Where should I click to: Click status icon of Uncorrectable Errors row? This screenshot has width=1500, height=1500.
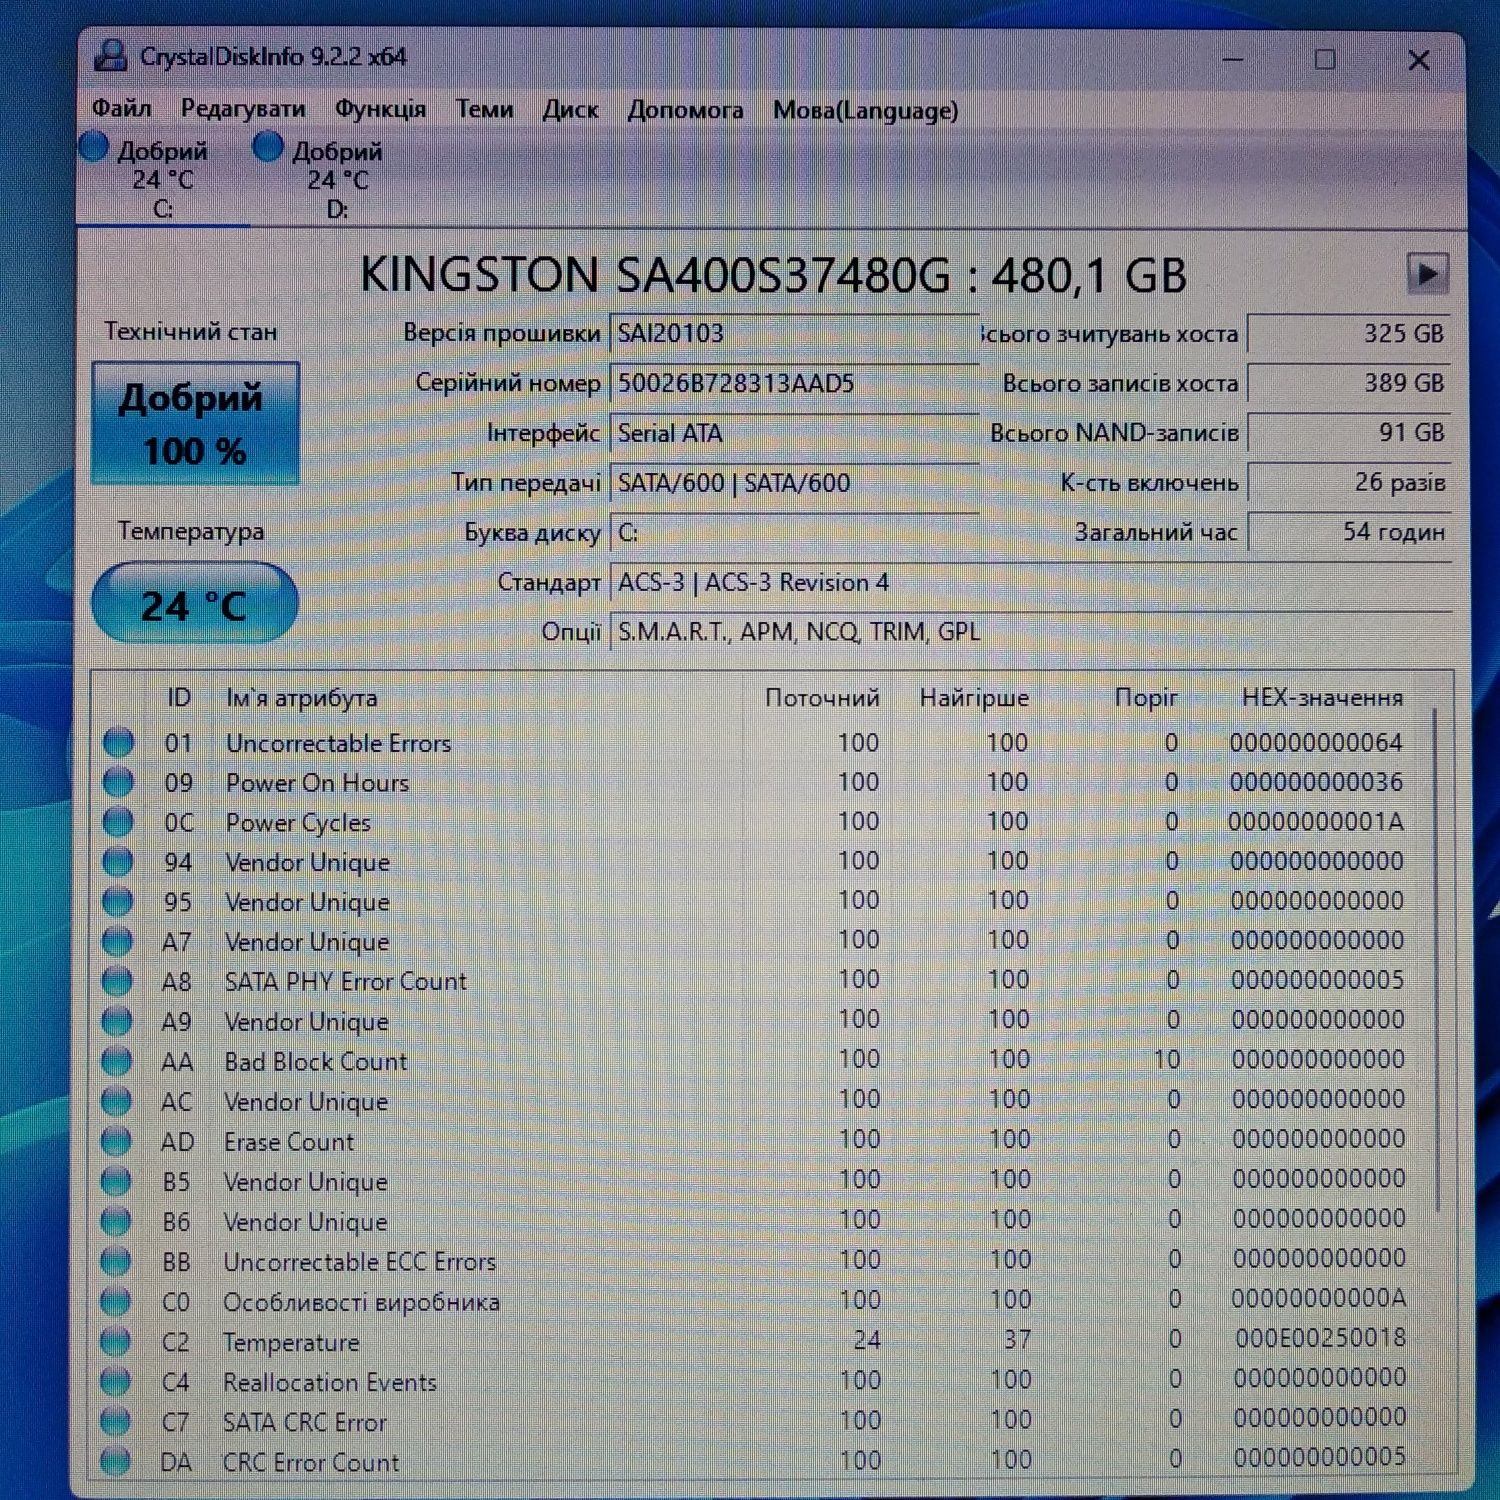click(x=118, y=742)
